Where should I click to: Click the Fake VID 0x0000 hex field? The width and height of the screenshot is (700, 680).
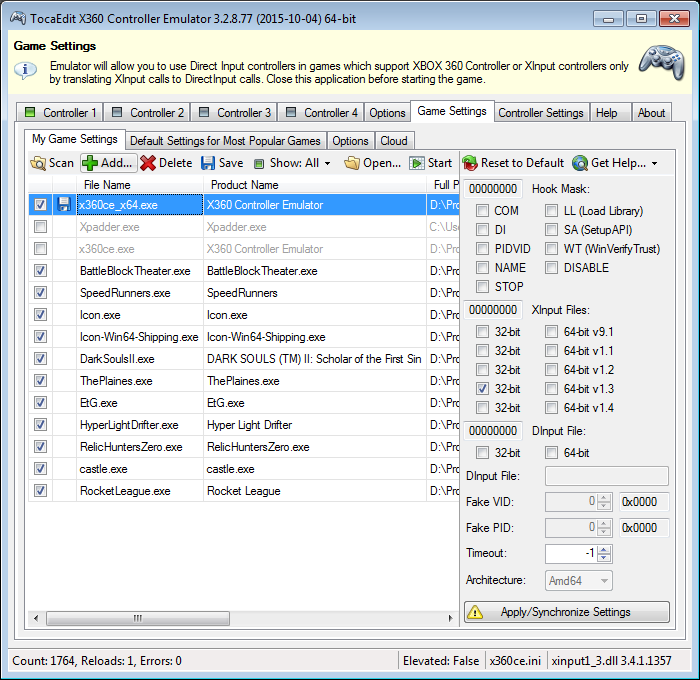click(x=644, y=502)
